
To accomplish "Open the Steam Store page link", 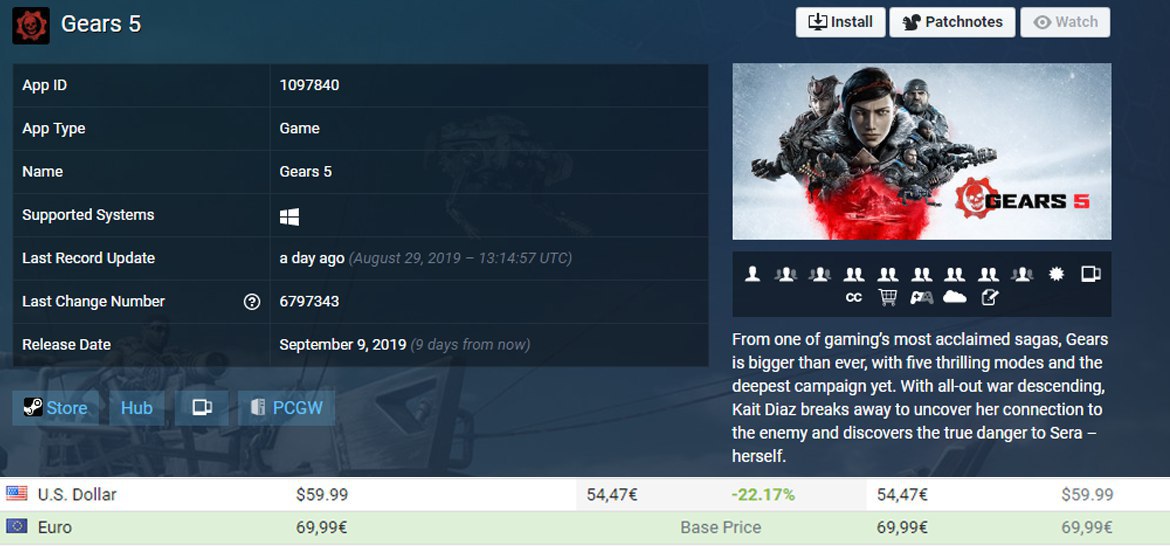I will point(55,408).
